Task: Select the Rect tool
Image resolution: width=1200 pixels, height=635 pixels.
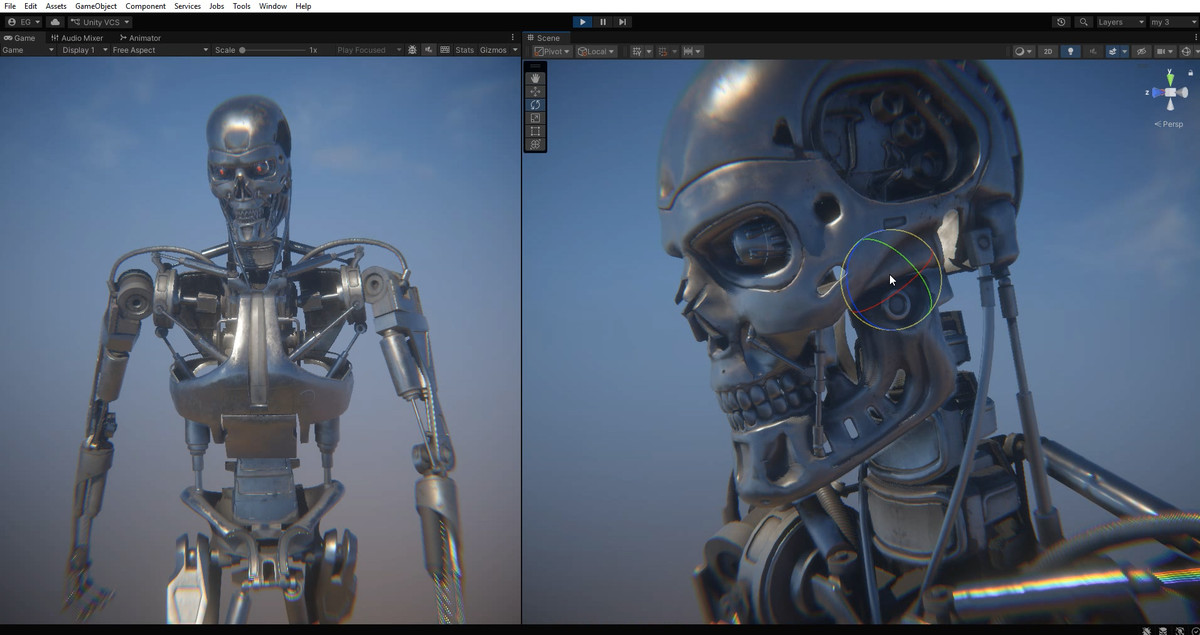Action: (535, 131)
